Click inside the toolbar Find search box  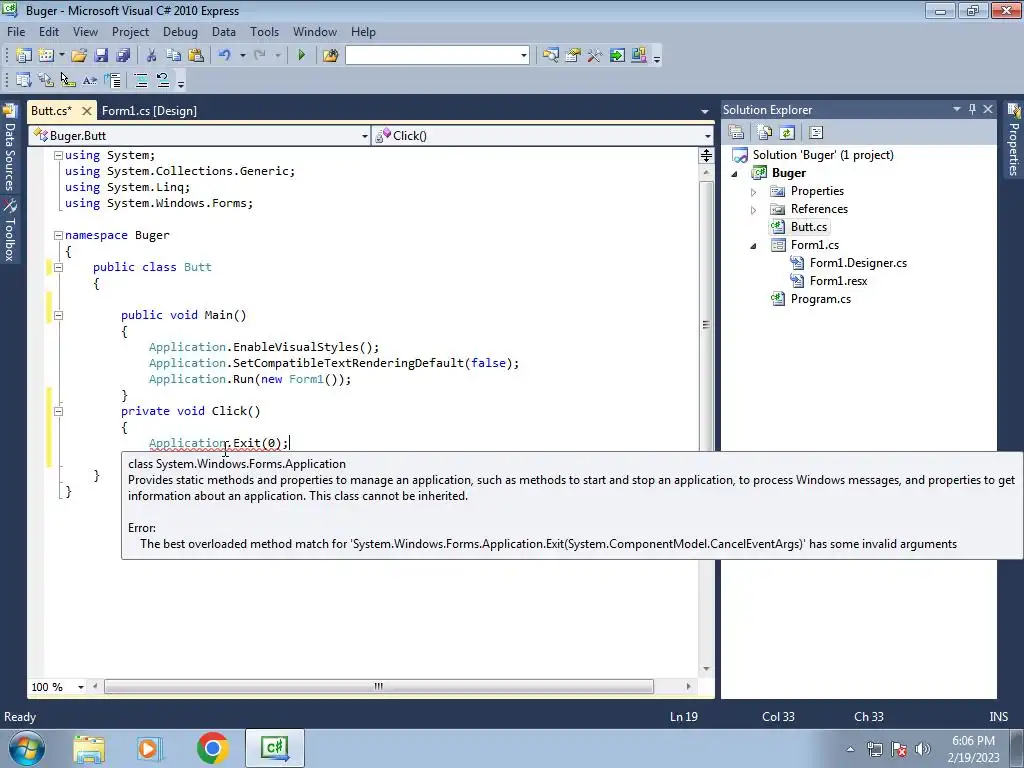[432, 56]
